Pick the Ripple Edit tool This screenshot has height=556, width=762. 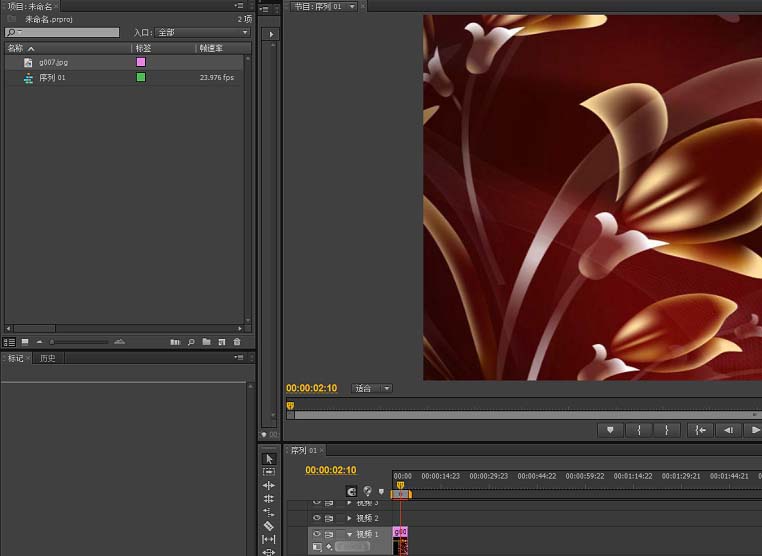pos(269,485)
